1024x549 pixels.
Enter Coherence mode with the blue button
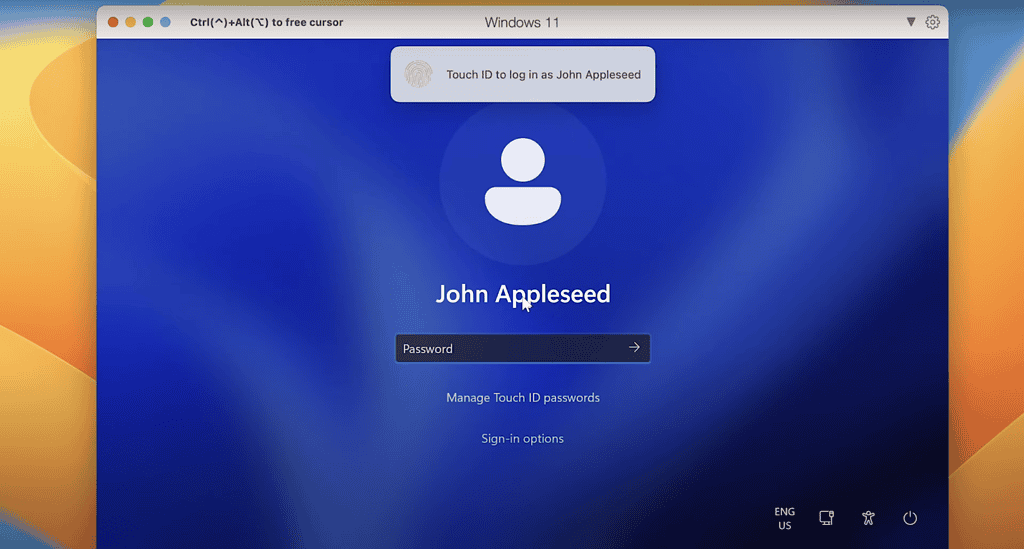click(165, 22)
